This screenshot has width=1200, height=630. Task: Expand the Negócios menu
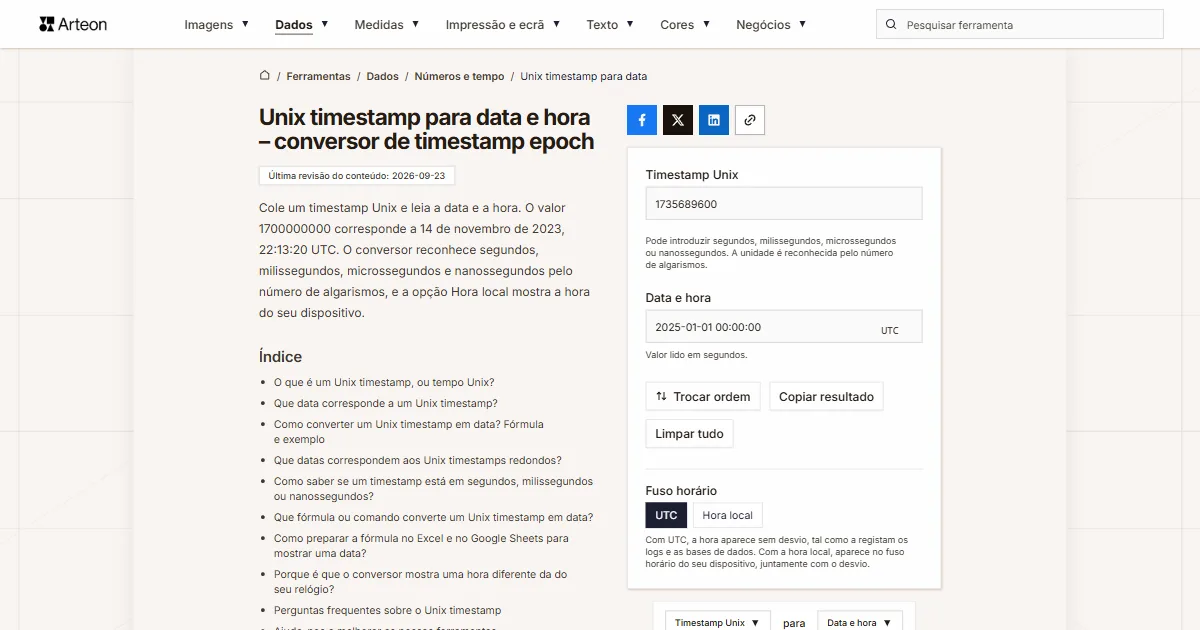pos(771,25)
